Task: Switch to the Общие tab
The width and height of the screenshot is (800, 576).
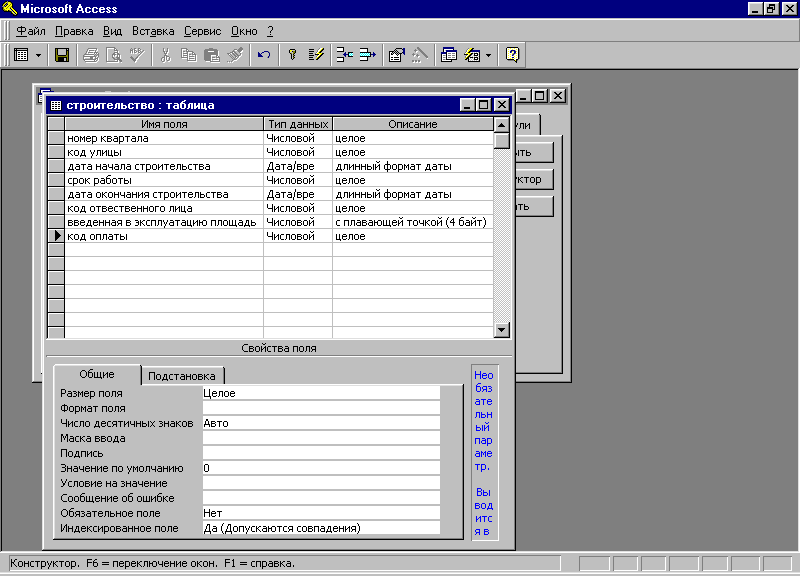Action: [97, 374]
